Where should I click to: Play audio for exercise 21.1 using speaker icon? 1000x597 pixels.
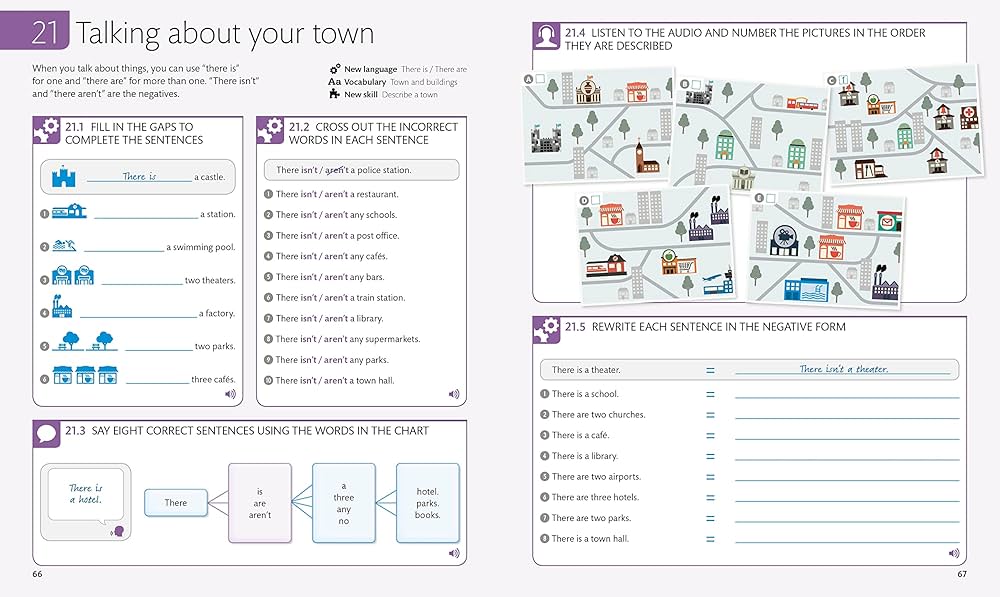pos(230,394)
